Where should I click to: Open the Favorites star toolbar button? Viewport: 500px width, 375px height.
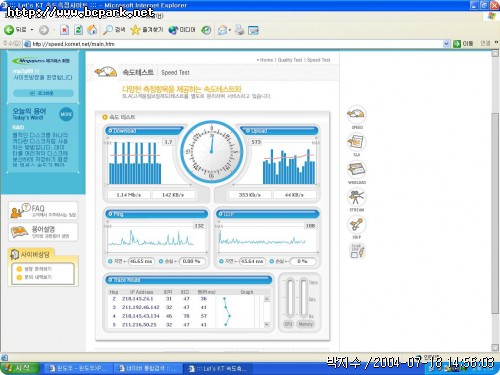[x=147, y=30]
